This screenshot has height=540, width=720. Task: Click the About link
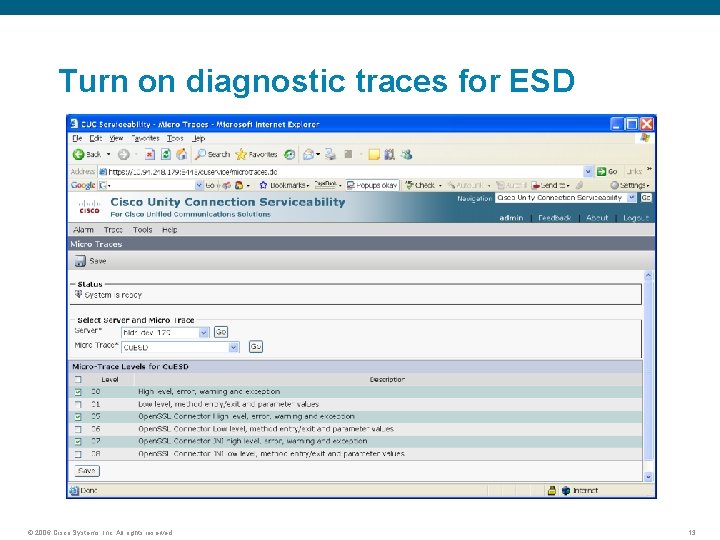point(597,218)
